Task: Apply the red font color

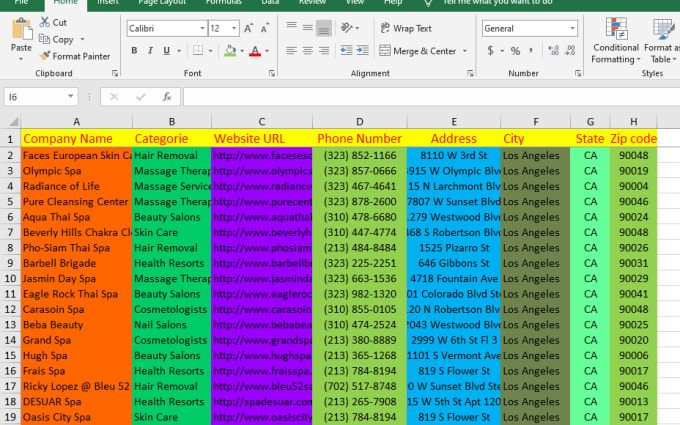Action: pyautogui.click(x=255, y=50)
